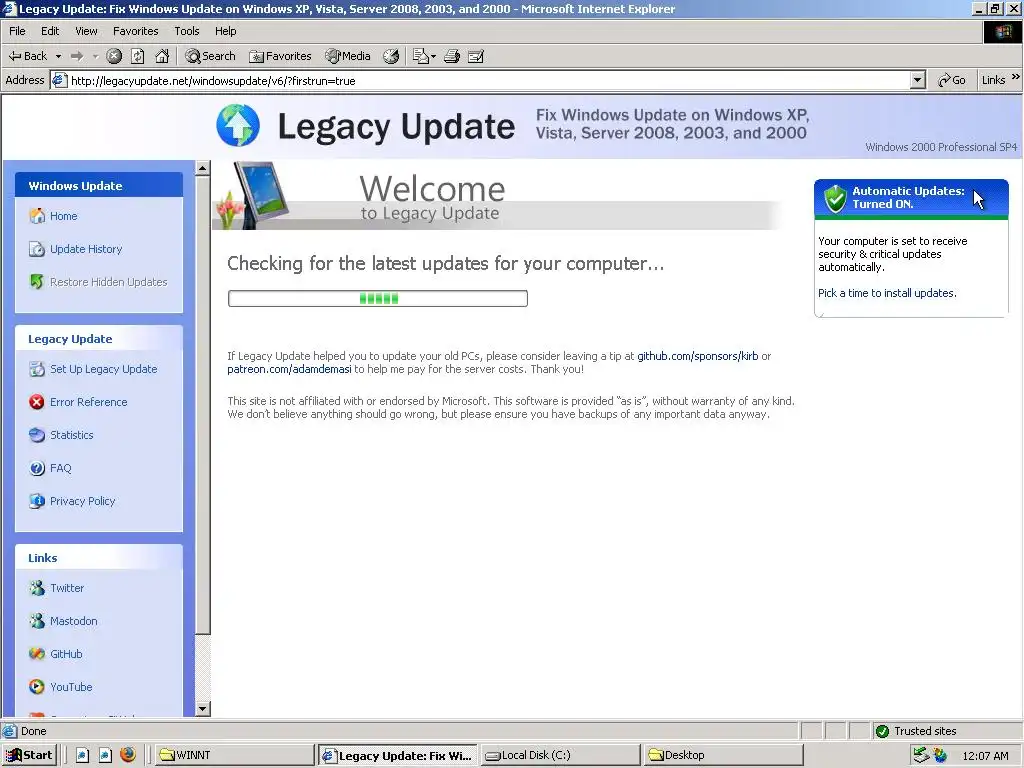Open the Privacy Policy link
The image size is (1024, 768).
pyautogui.click(x=82, y=501)
